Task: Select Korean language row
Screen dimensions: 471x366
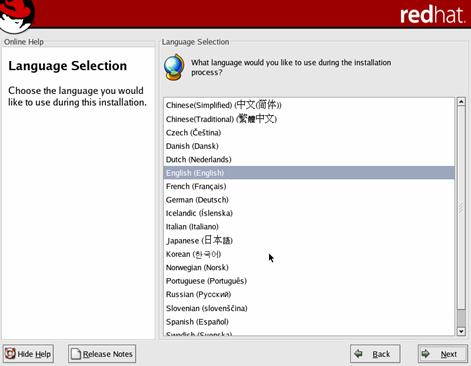Action: click(309, 254)
